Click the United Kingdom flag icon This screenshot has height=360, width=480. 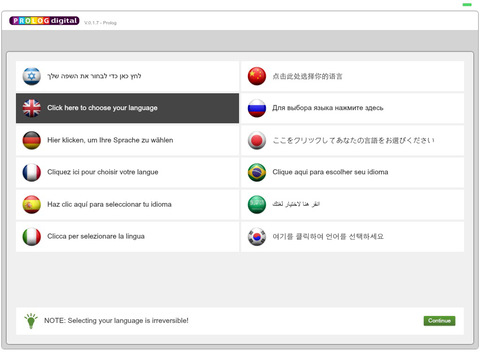[x=32, y=108]
